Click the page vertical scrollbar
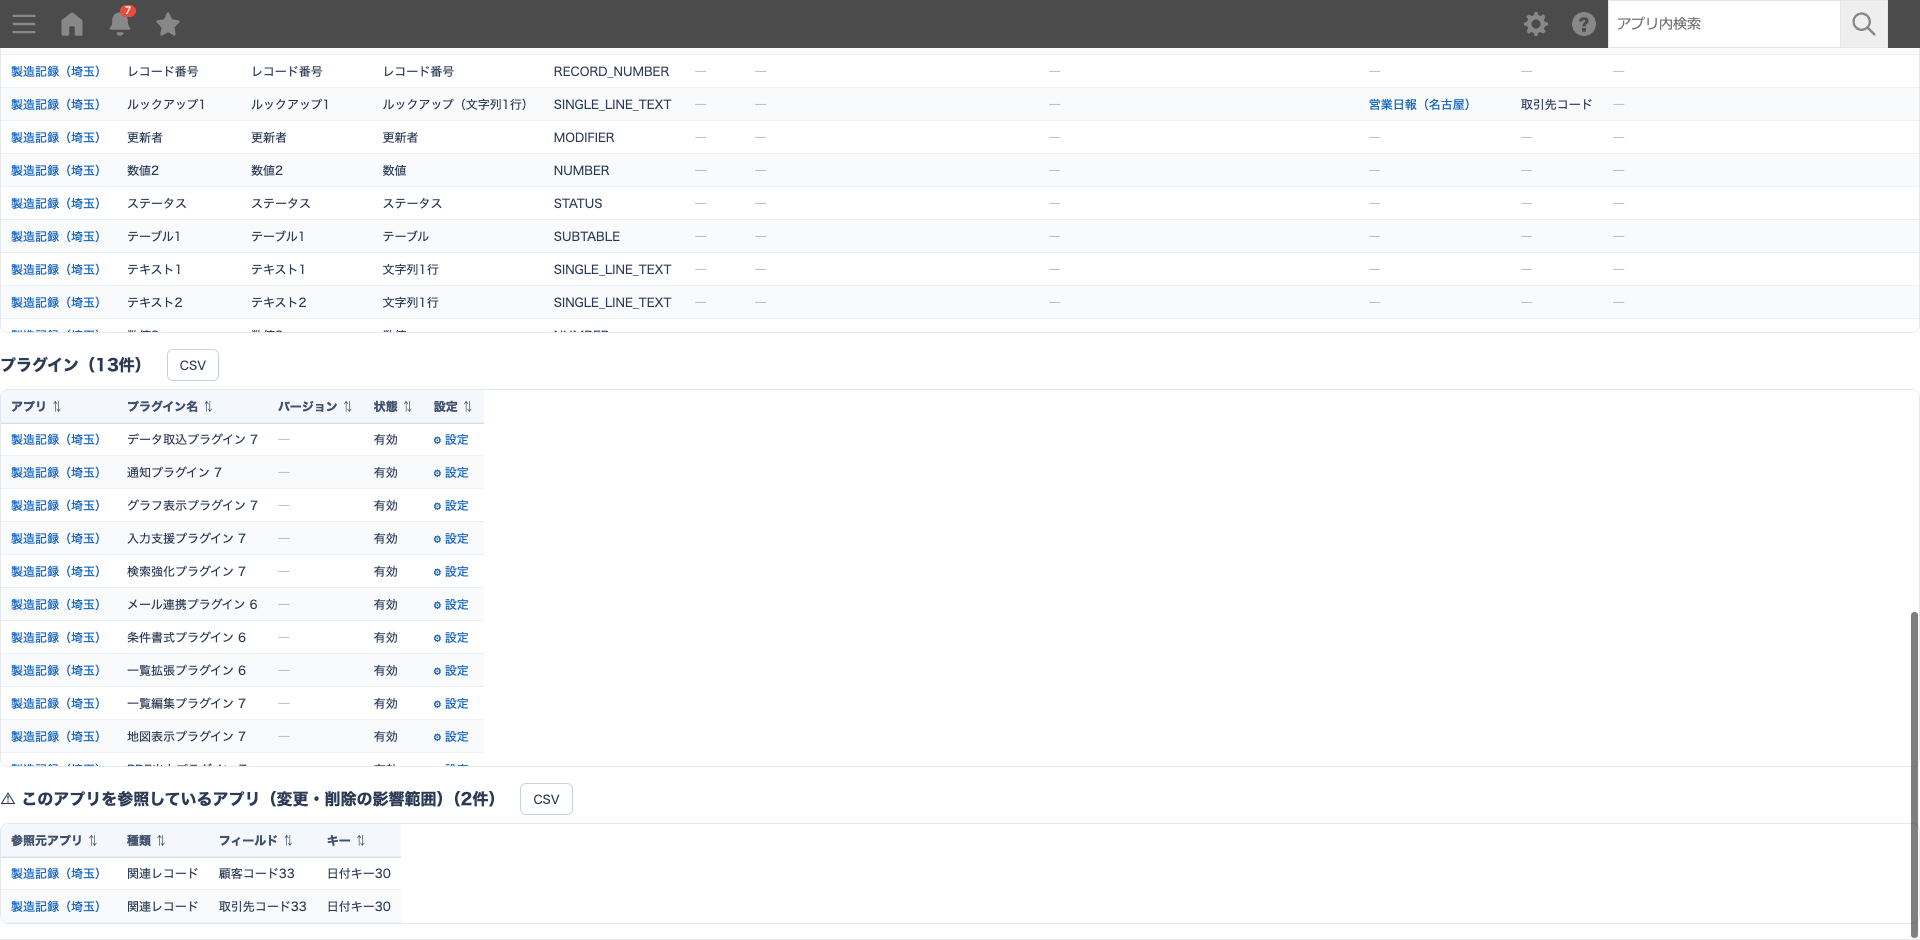 [1914, 770]
